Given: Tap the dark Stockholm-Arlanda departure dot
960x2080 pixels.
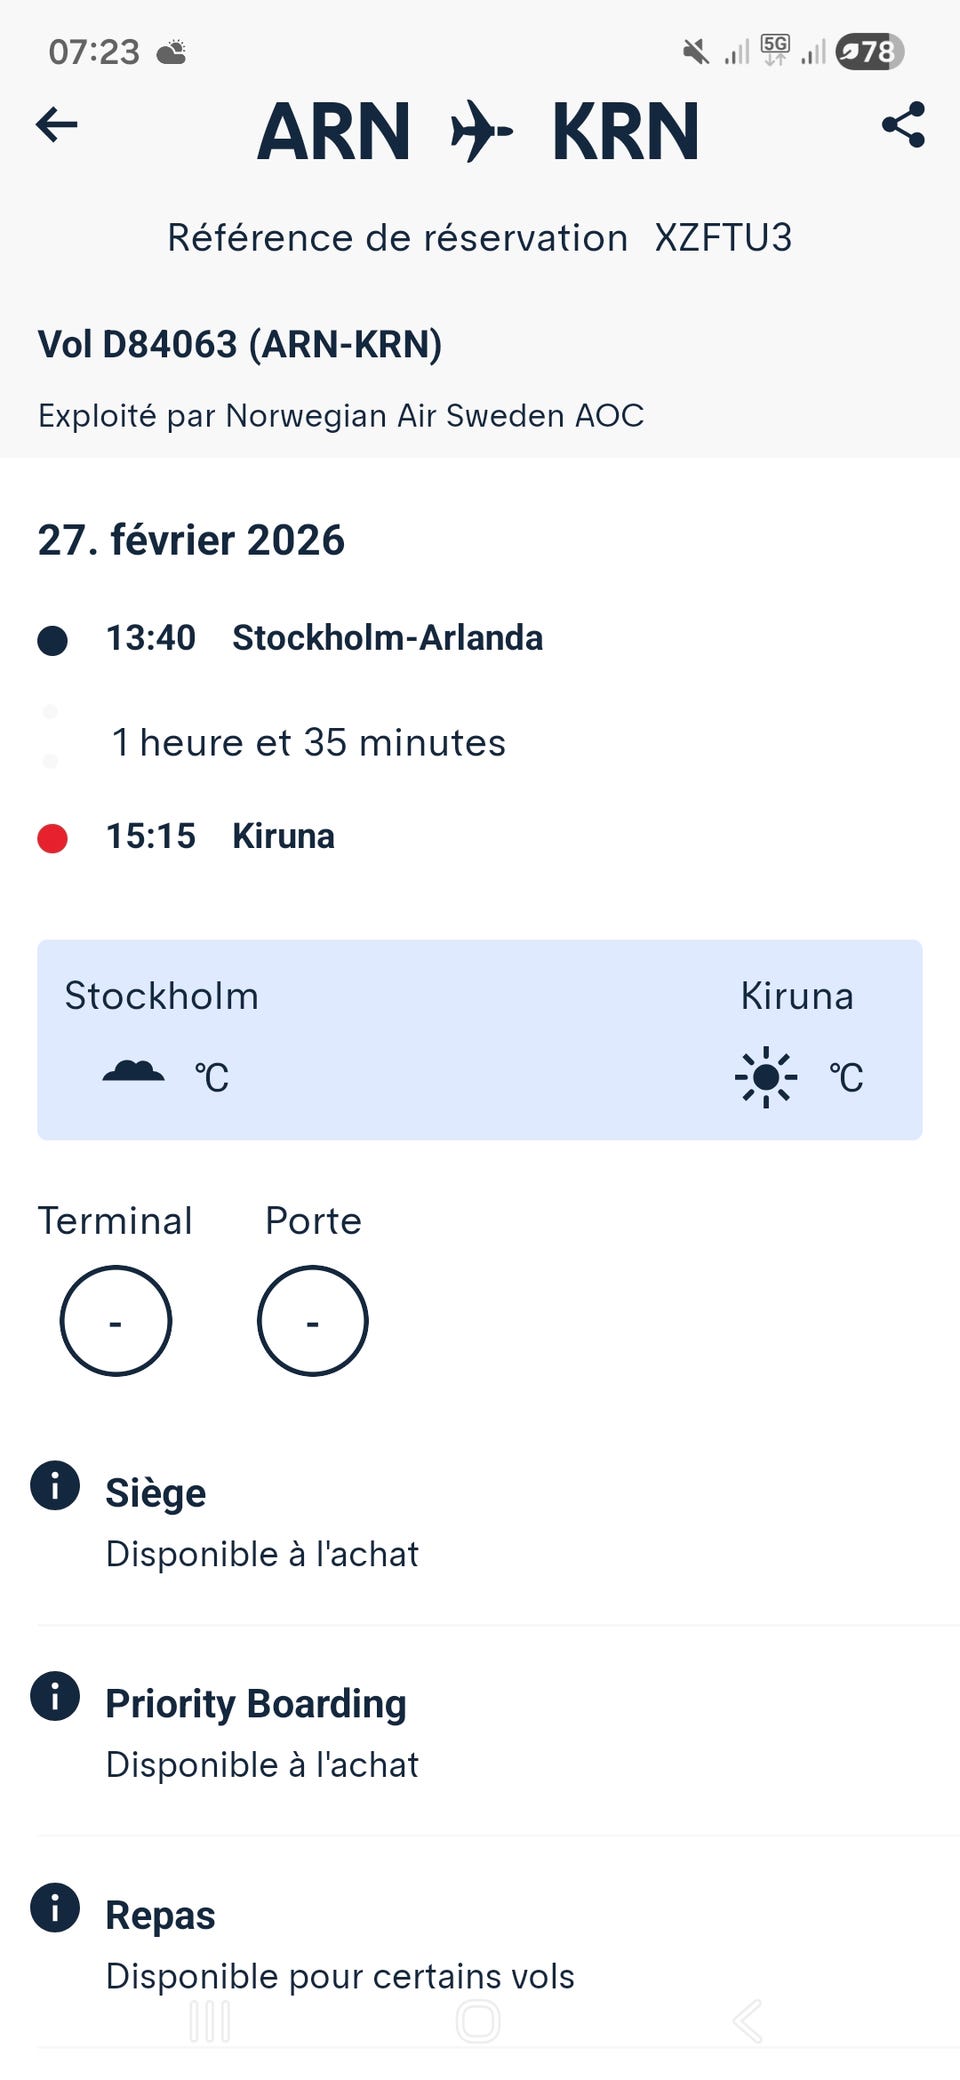Looking at the screenshot, I should 52,640.
